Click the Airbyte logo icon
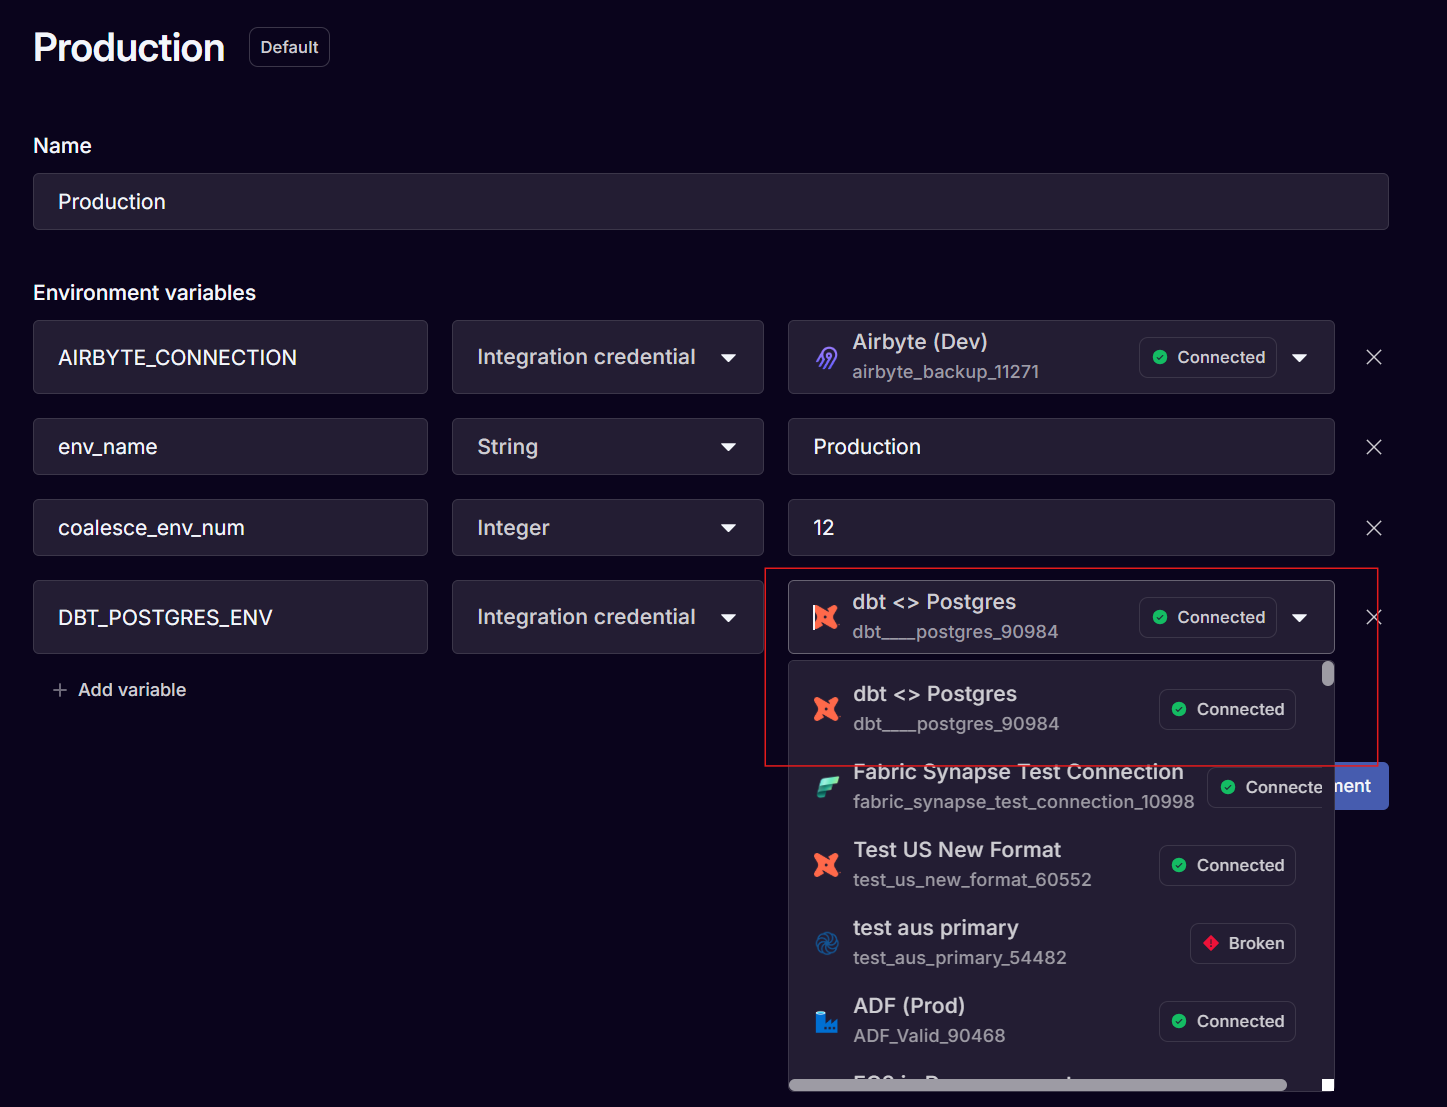The height and width of the screenshot is (1107, 1447). point(827,357)
